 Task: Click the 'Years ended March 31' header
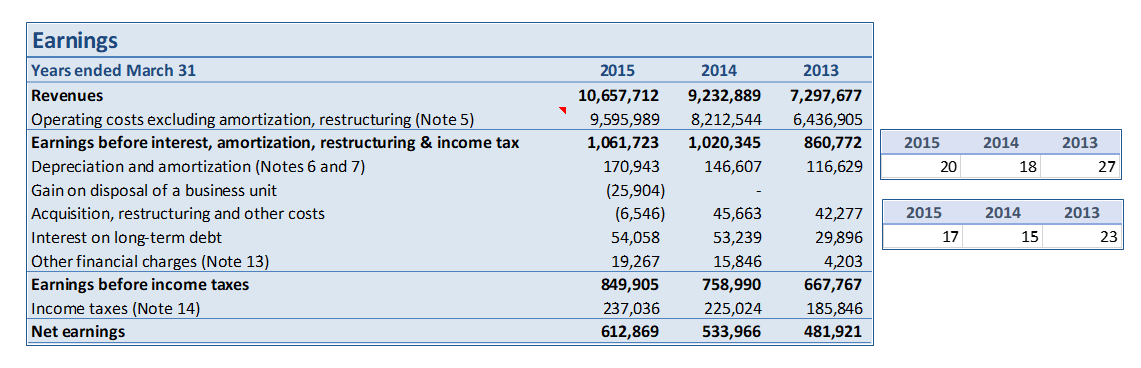click(x=114, y=71)
